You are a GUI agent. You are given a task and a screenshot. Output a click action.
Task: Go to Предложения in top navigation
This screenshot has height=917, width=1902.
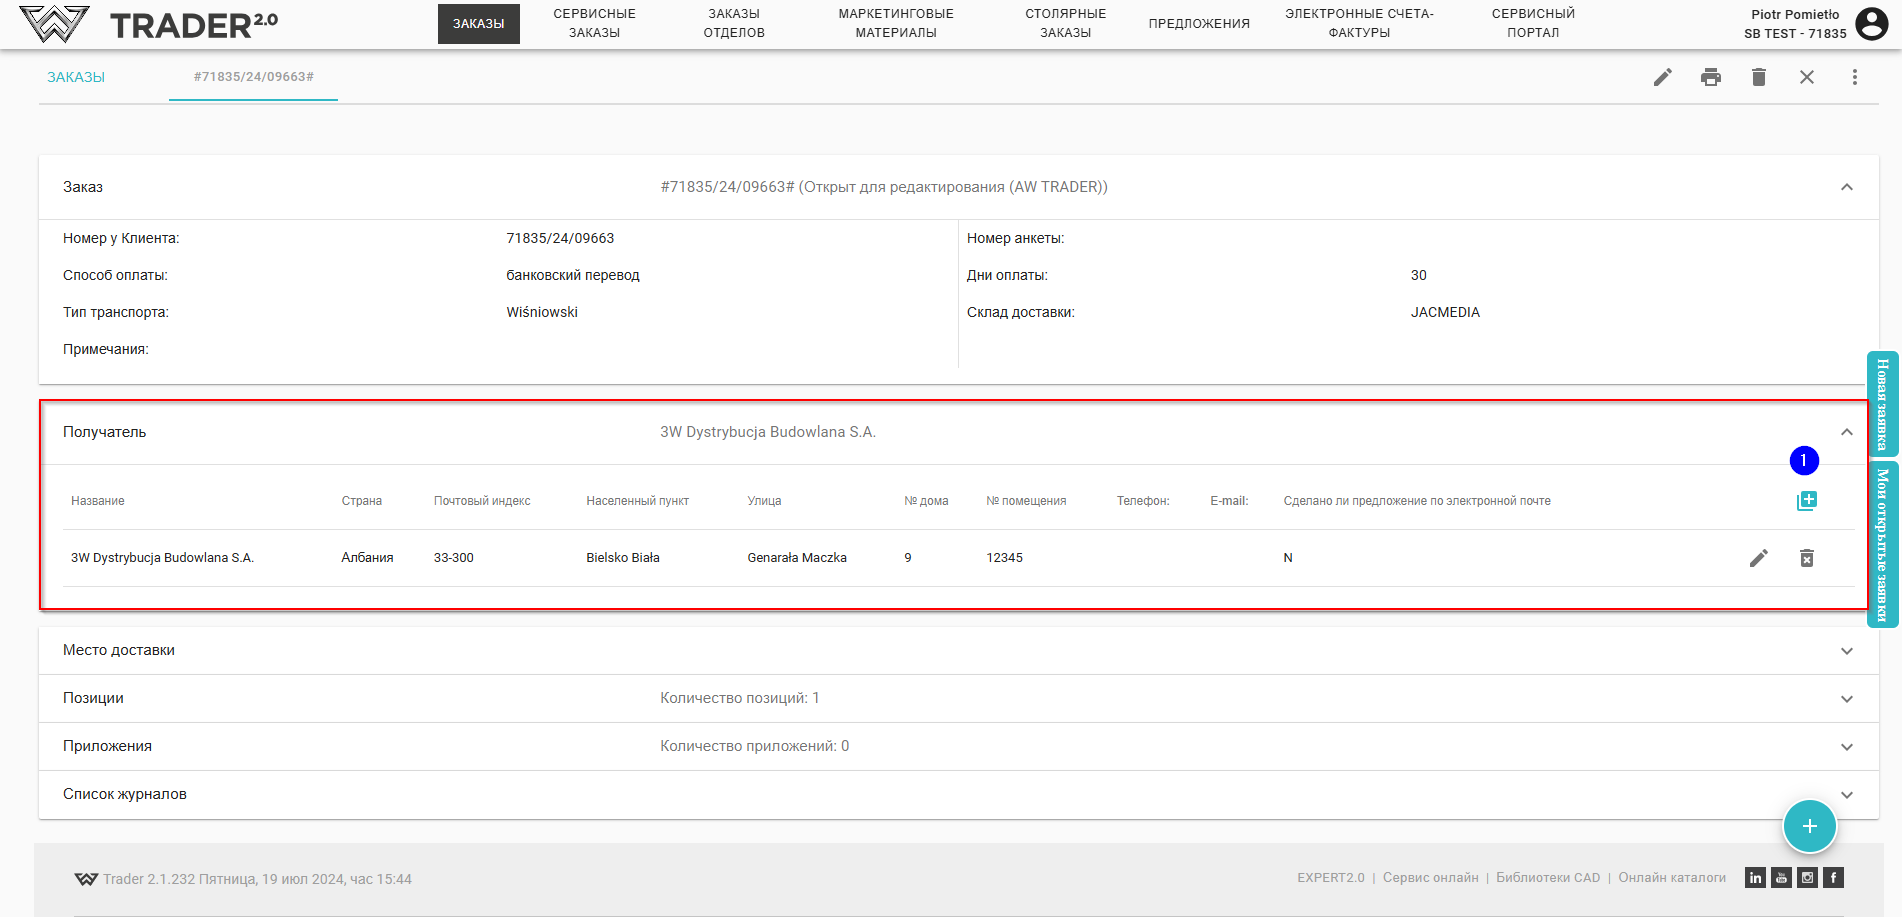1198,23
